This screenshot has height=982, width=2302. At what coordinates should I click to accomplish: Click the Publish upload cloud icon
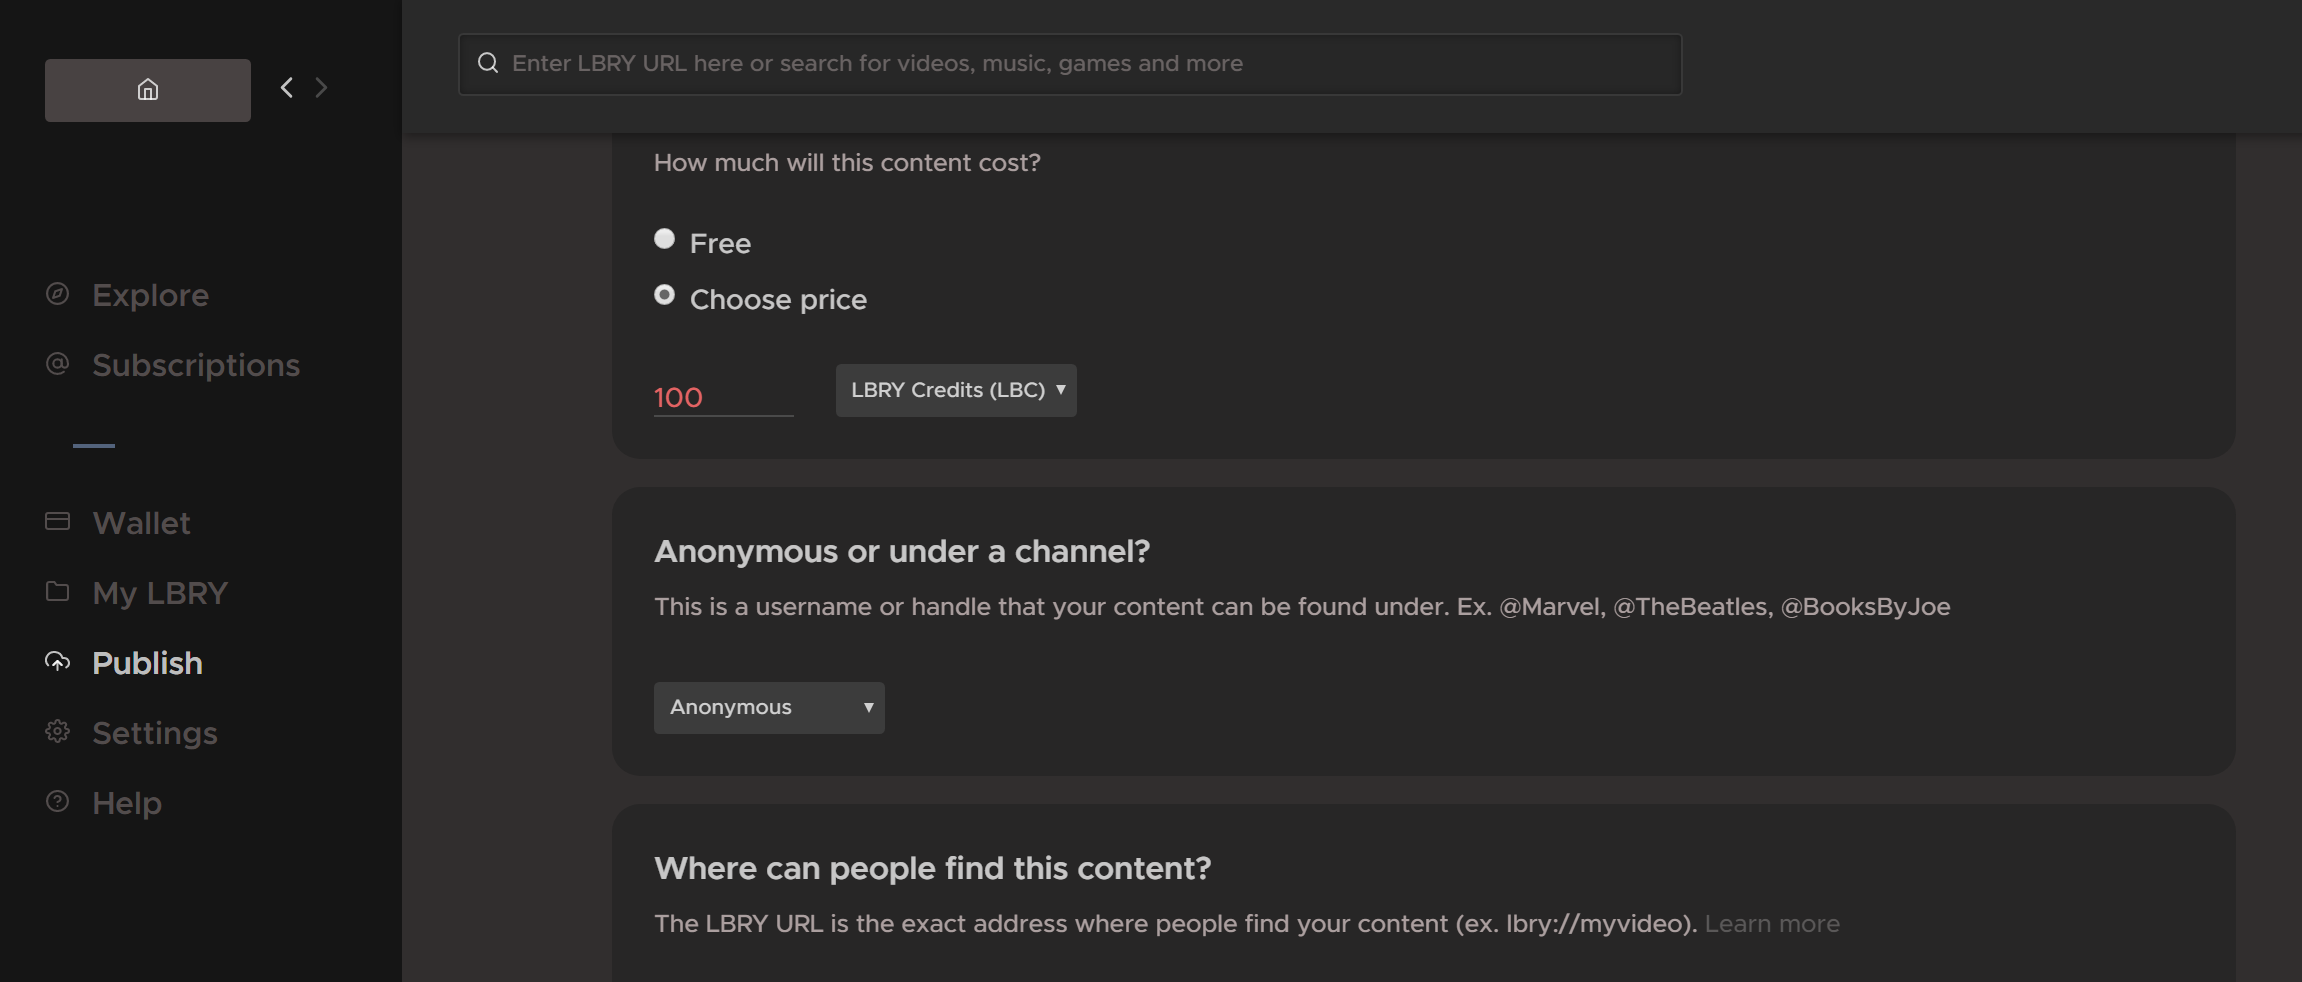58,661
